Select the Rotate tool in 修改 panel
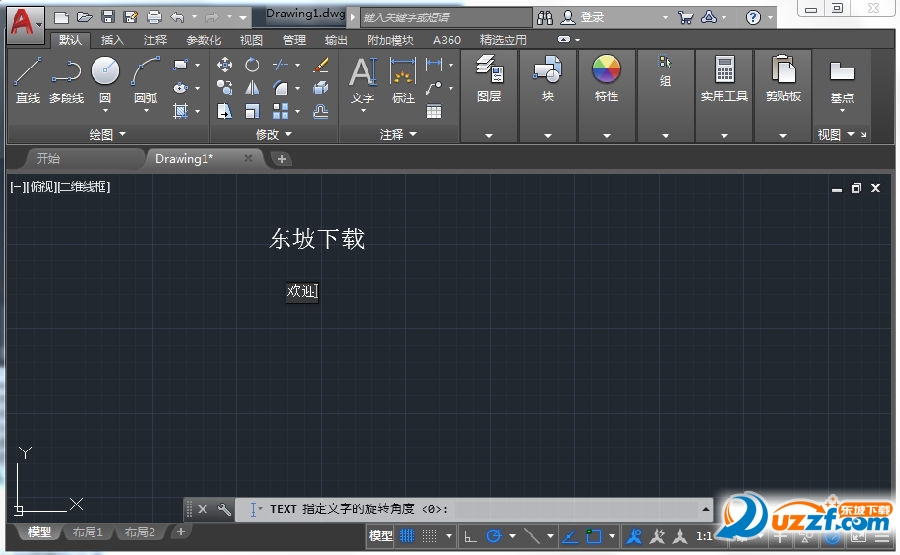Image resolution: width=900 pixels, height=555 pixels. pyautogui.click(x=252, y=65)
